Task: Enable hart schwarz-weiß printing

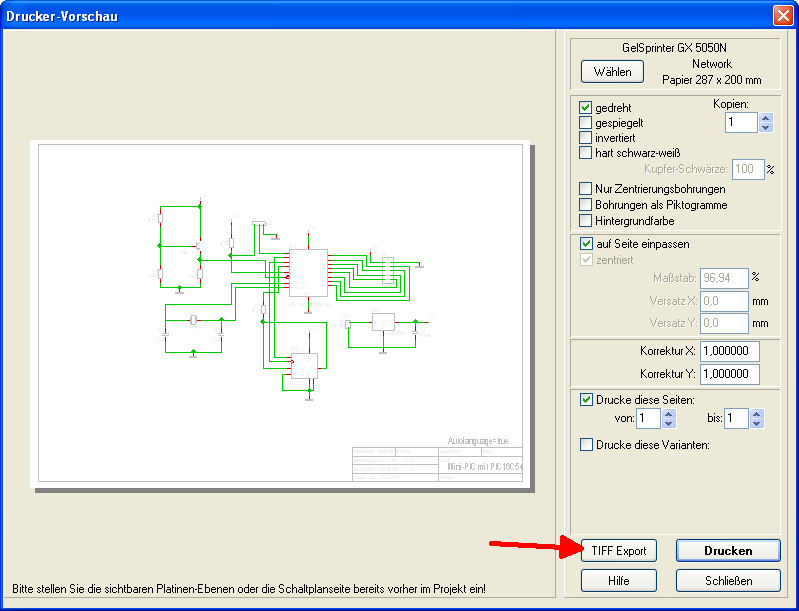Action: pyautogui.click(x=586, y=152)
